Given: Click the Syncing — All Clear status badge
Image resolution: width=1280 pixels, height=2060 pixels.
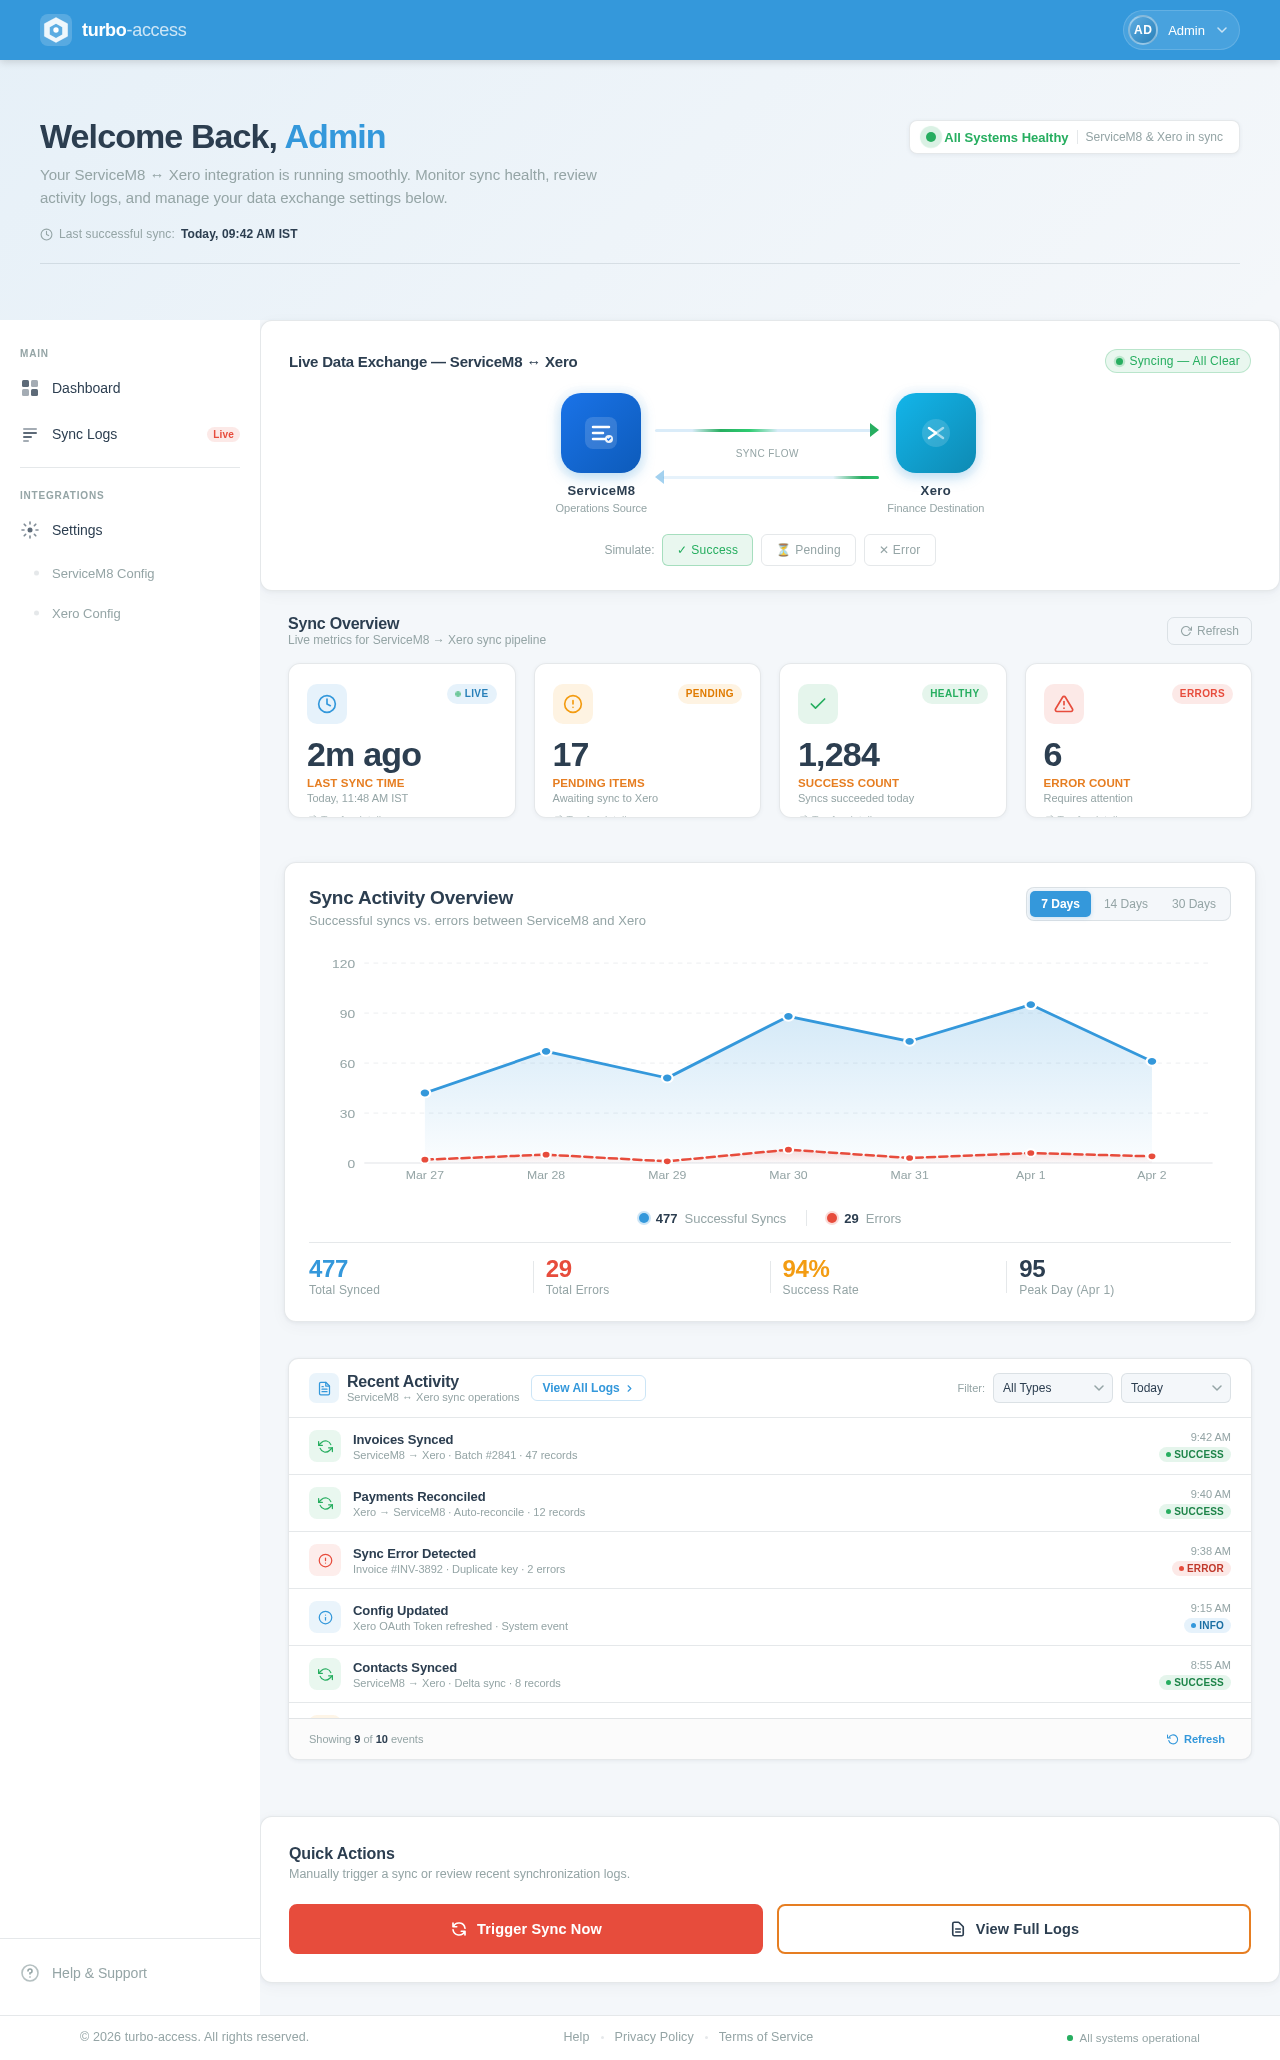Looking at the screenshot, I should [x=1177, y=361].
